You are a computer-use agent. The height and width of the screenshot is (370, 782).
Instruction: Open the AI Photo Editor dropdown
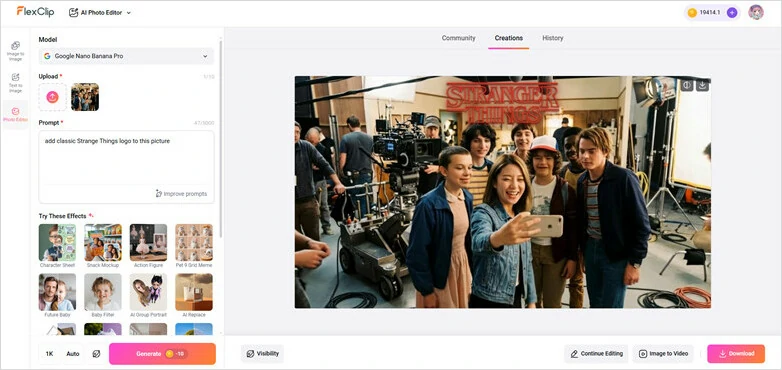point(100,12)
